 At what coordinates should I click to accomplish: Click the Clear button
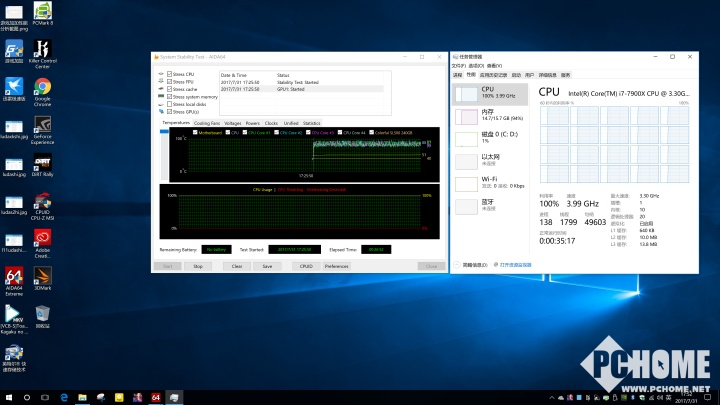click(x=237, y=266)
